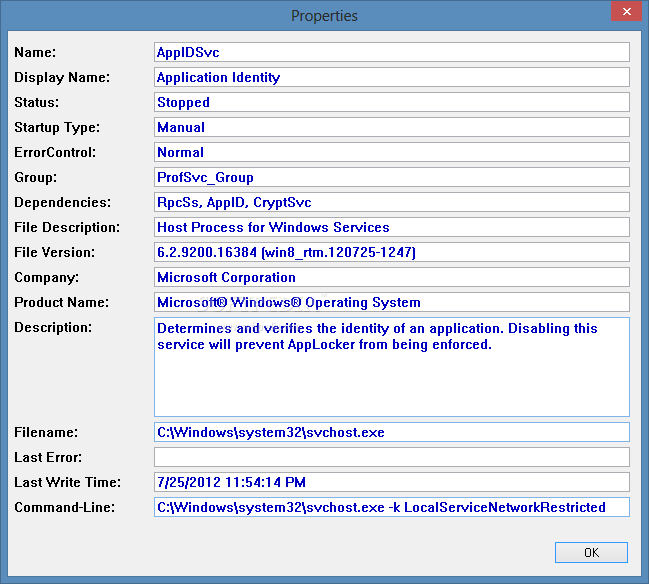Image resolution: width=649 pixels, height=584 pixels.
Task: Click the "Last Write Time:" label
Action: (67, 482)
